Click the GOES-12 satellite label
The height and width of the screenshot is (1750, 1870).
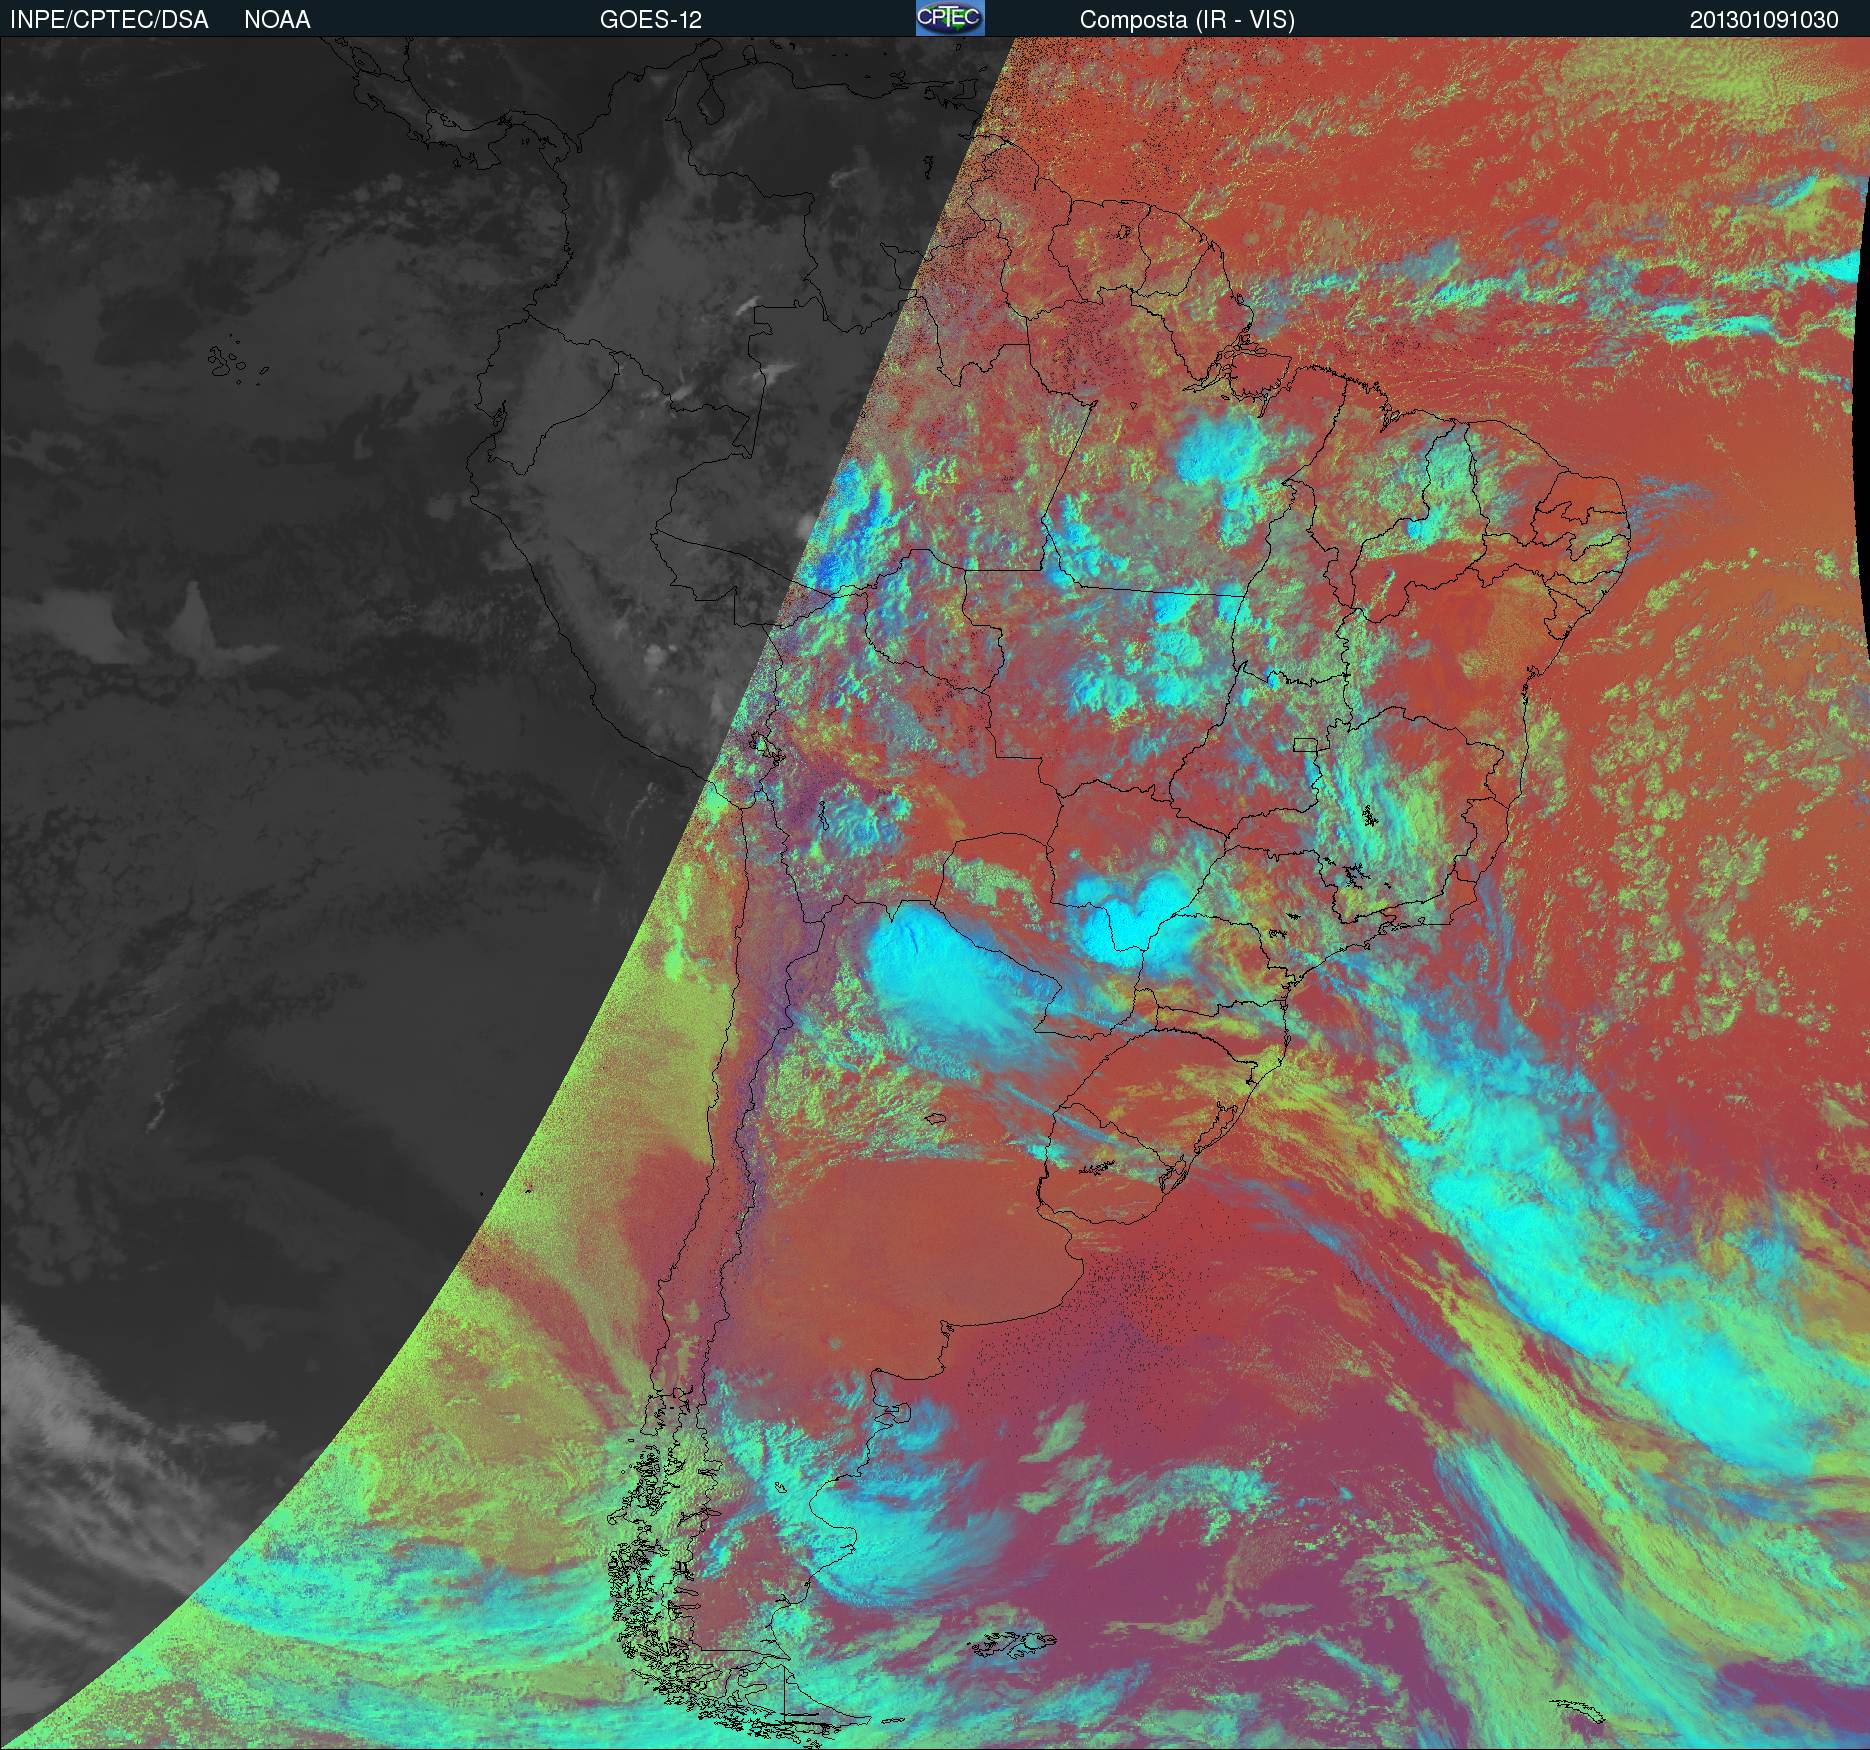pos(650,20)
